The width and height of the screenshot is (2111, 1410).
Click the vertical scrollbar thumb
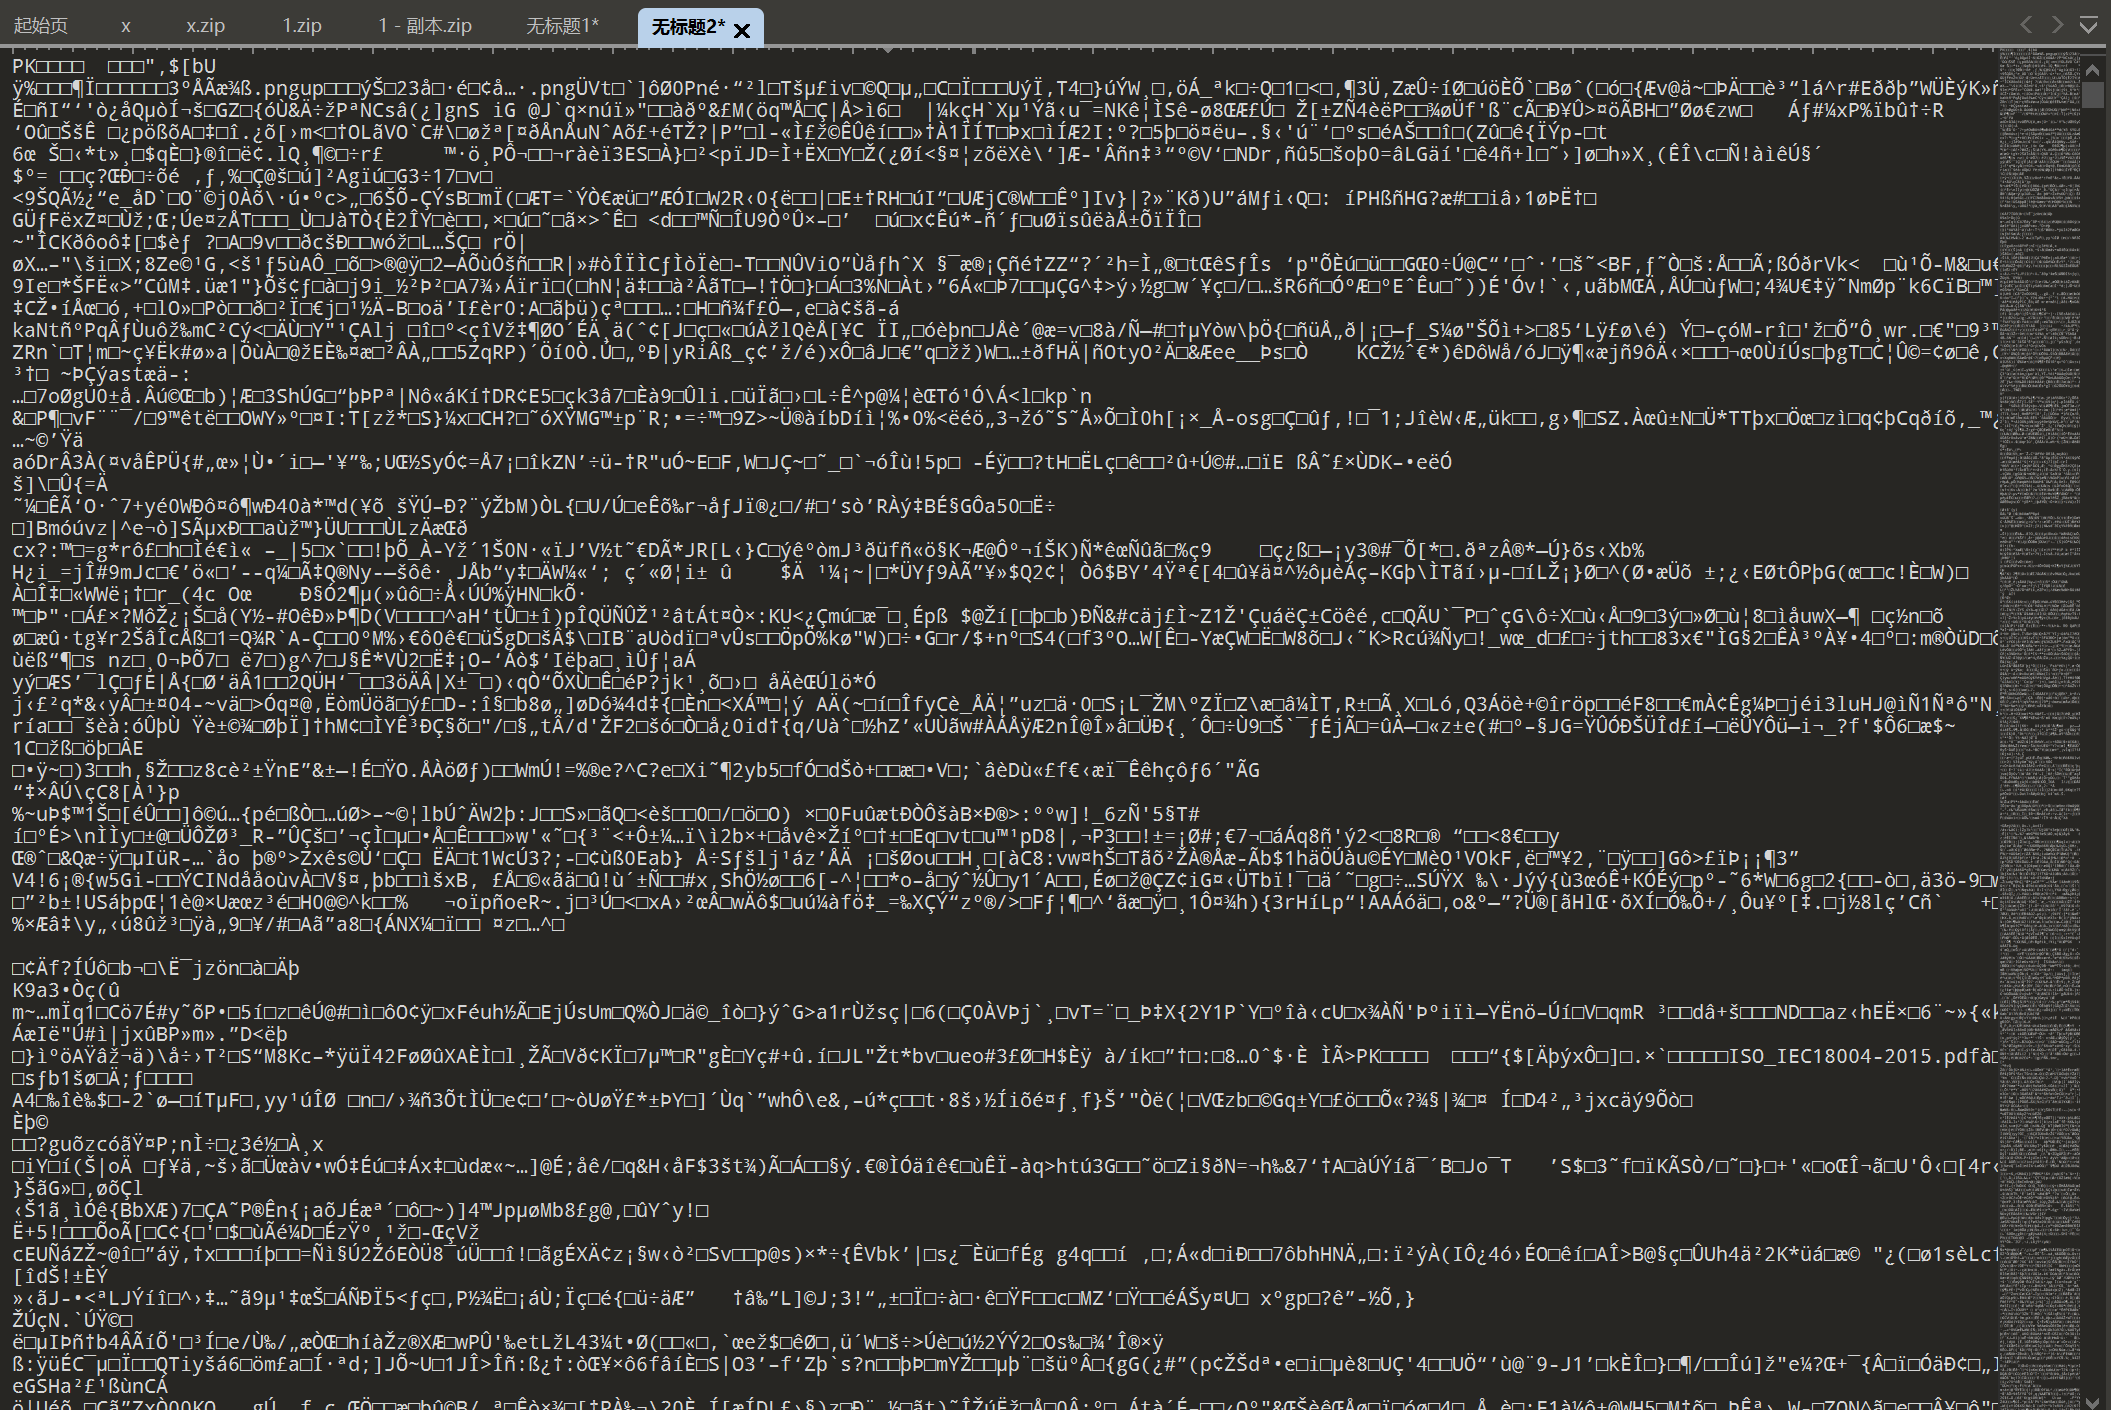tap(2092, 96)
